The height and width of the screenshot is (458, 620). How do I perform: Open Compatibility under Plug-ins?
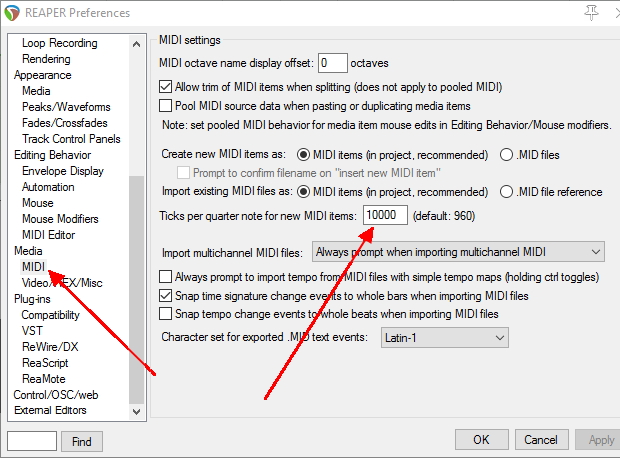click(x=51, y=315)
